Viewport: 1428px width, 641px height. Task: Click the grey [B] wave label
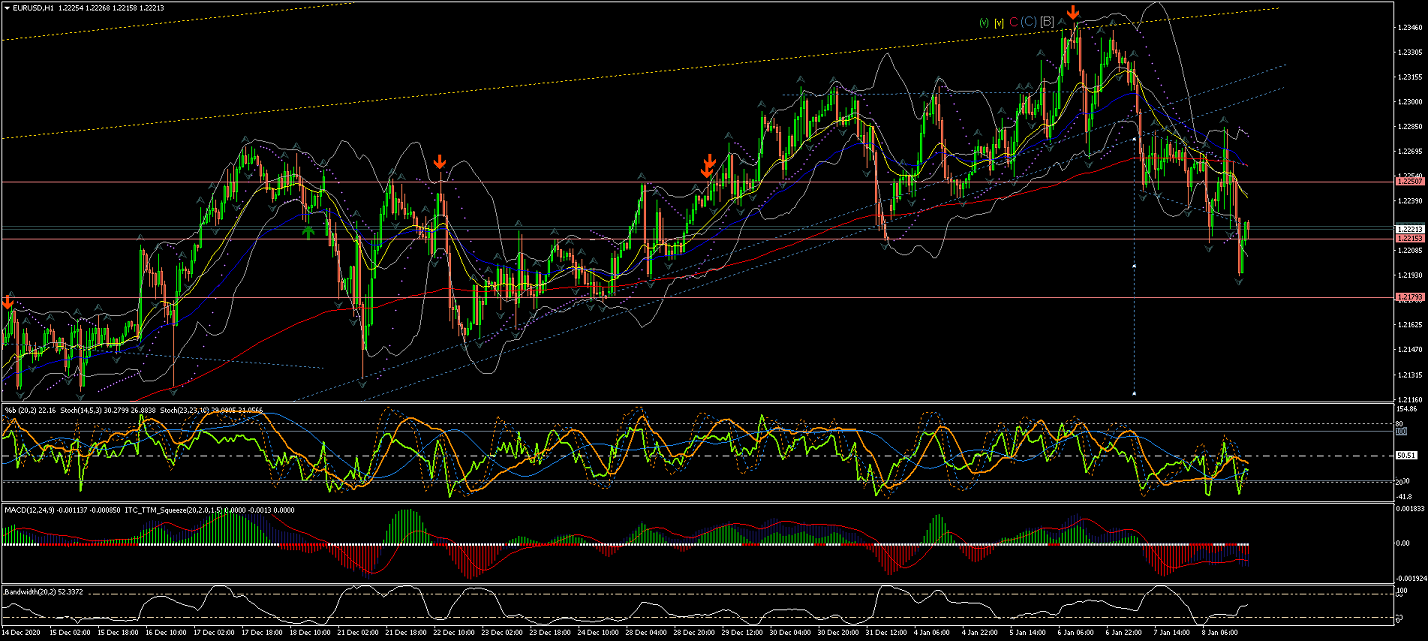(1047, 21)
